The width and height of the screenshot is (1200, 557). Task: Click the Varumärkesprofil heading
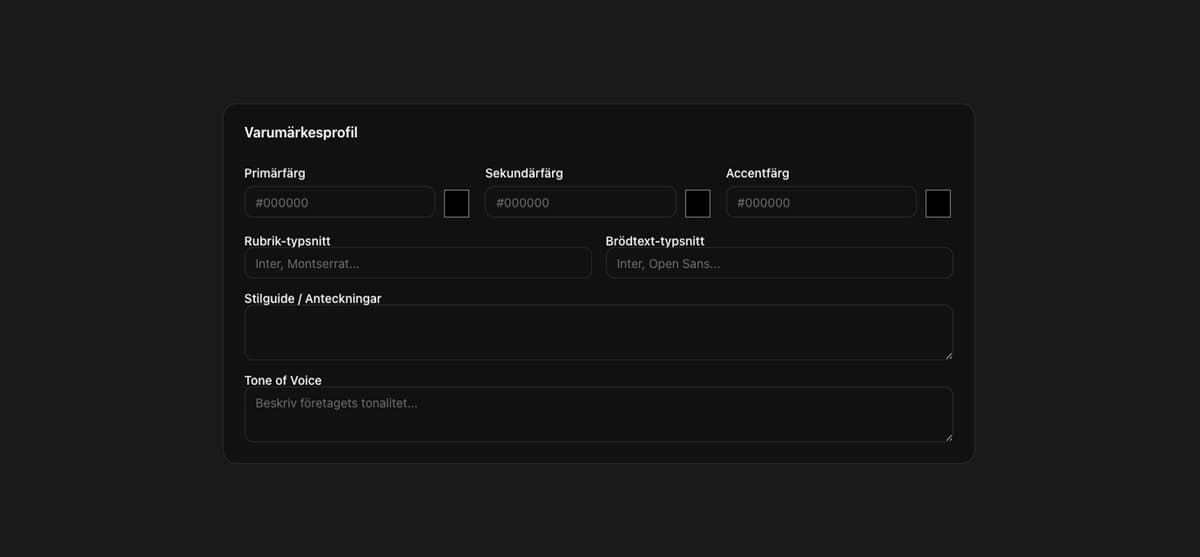pos(300,132)
